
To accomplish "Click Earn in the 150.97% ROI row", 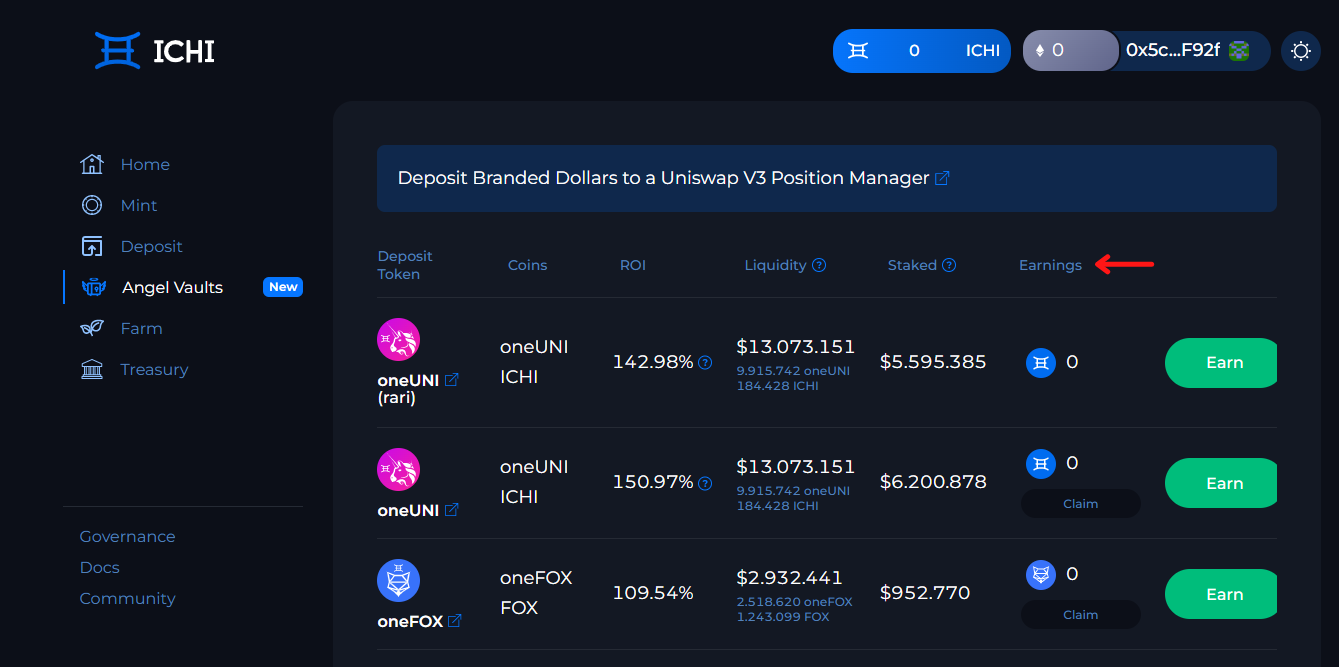I will click(1221, 484).
